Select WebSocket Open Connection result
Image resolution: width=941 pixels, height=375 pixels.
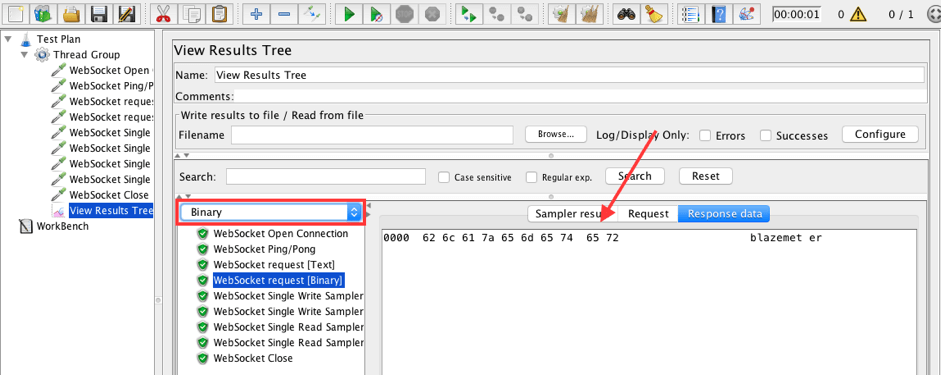coord(281,233)
